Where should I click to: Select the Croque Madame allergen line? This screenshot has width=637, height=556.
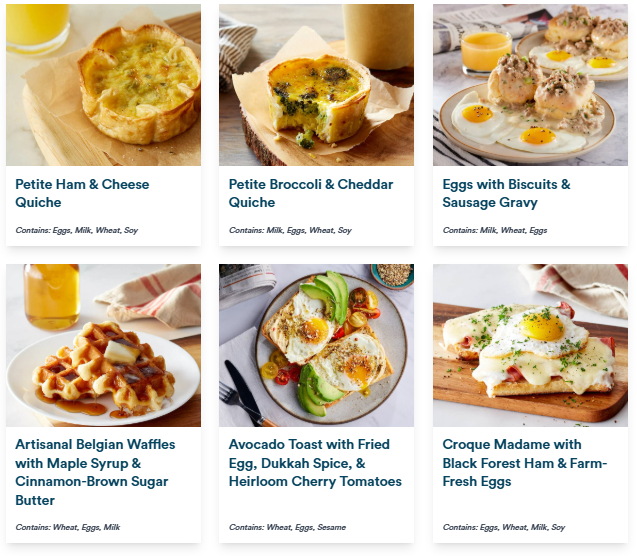click(504, 527)
